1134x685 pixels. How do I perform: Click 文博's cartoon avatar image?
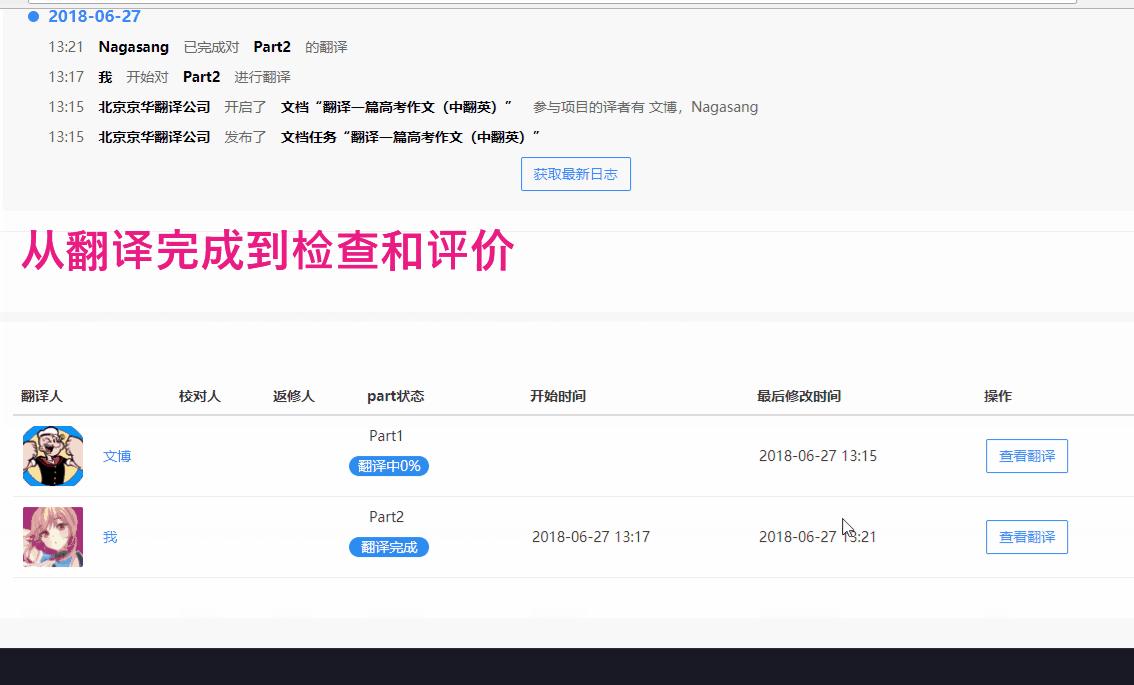52,456
